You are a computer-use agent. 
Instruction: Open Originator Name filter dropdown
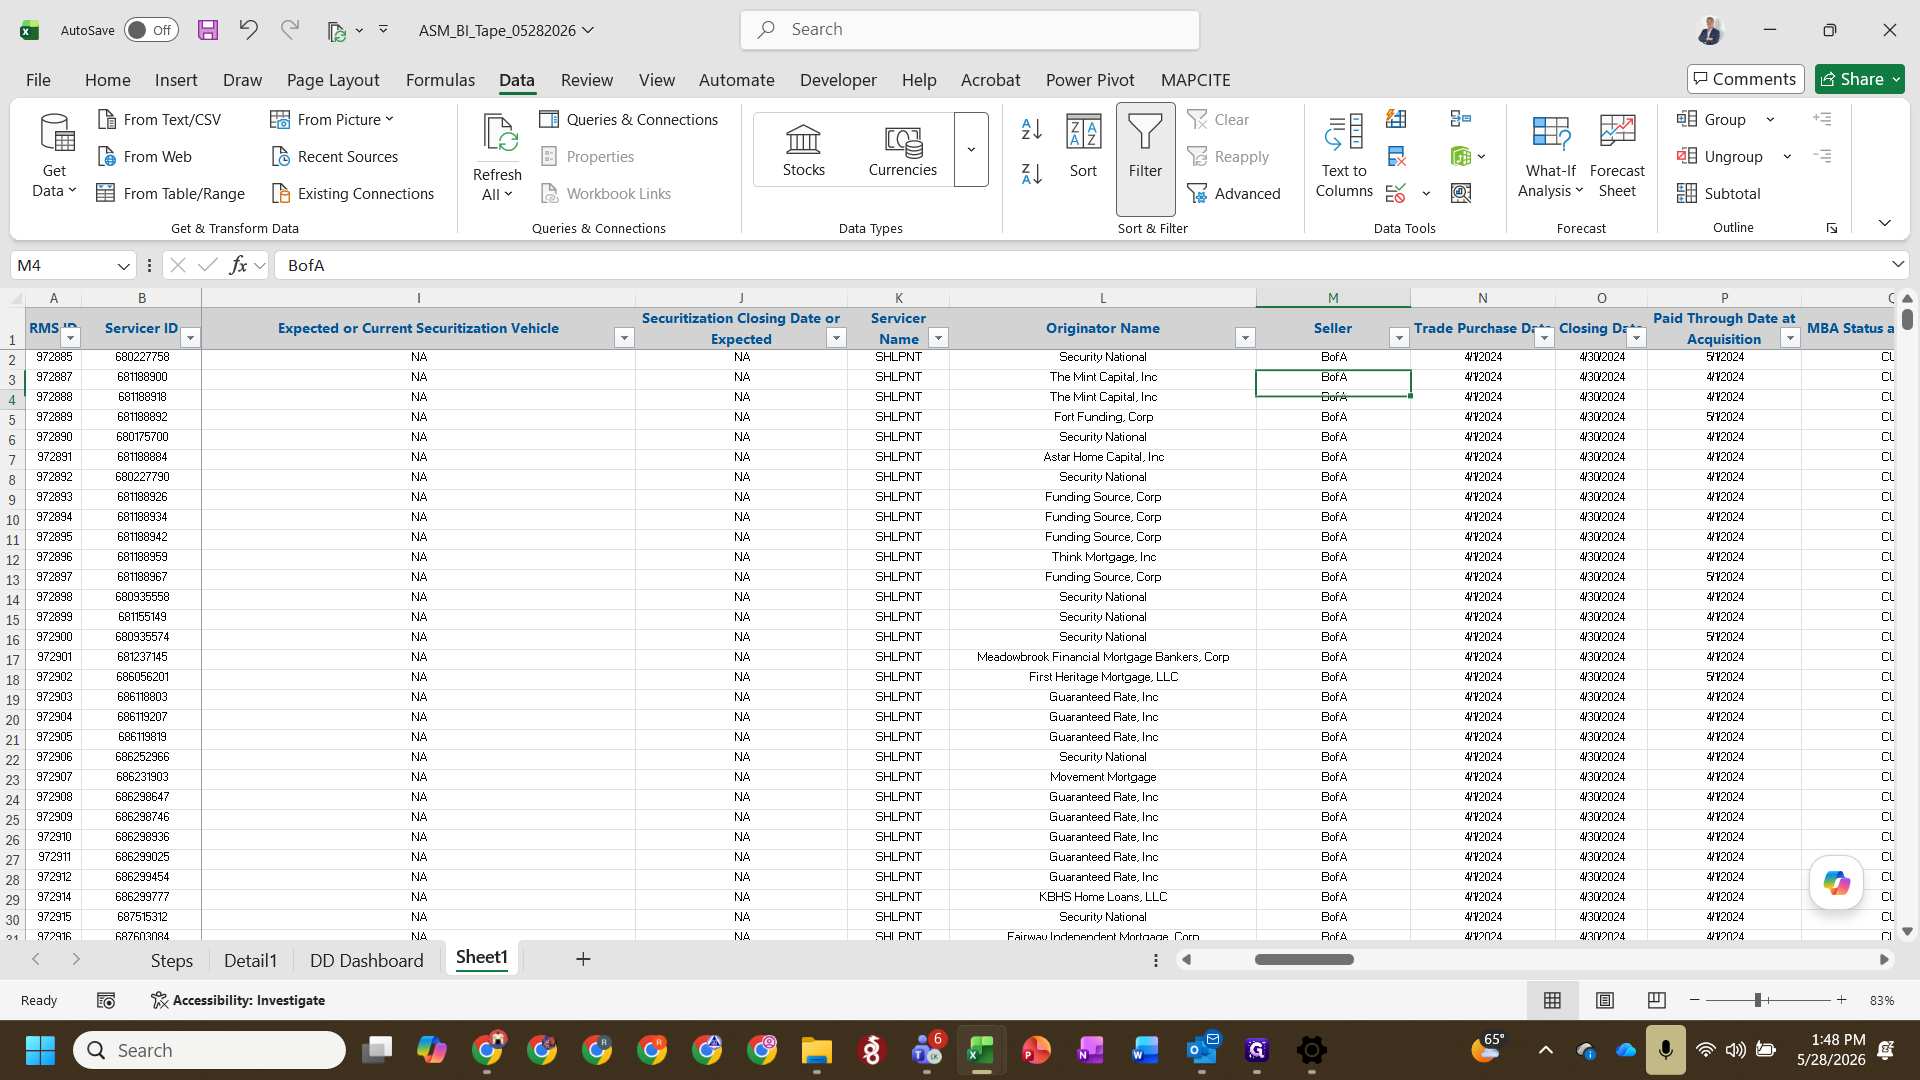(x=1245, y=338)
